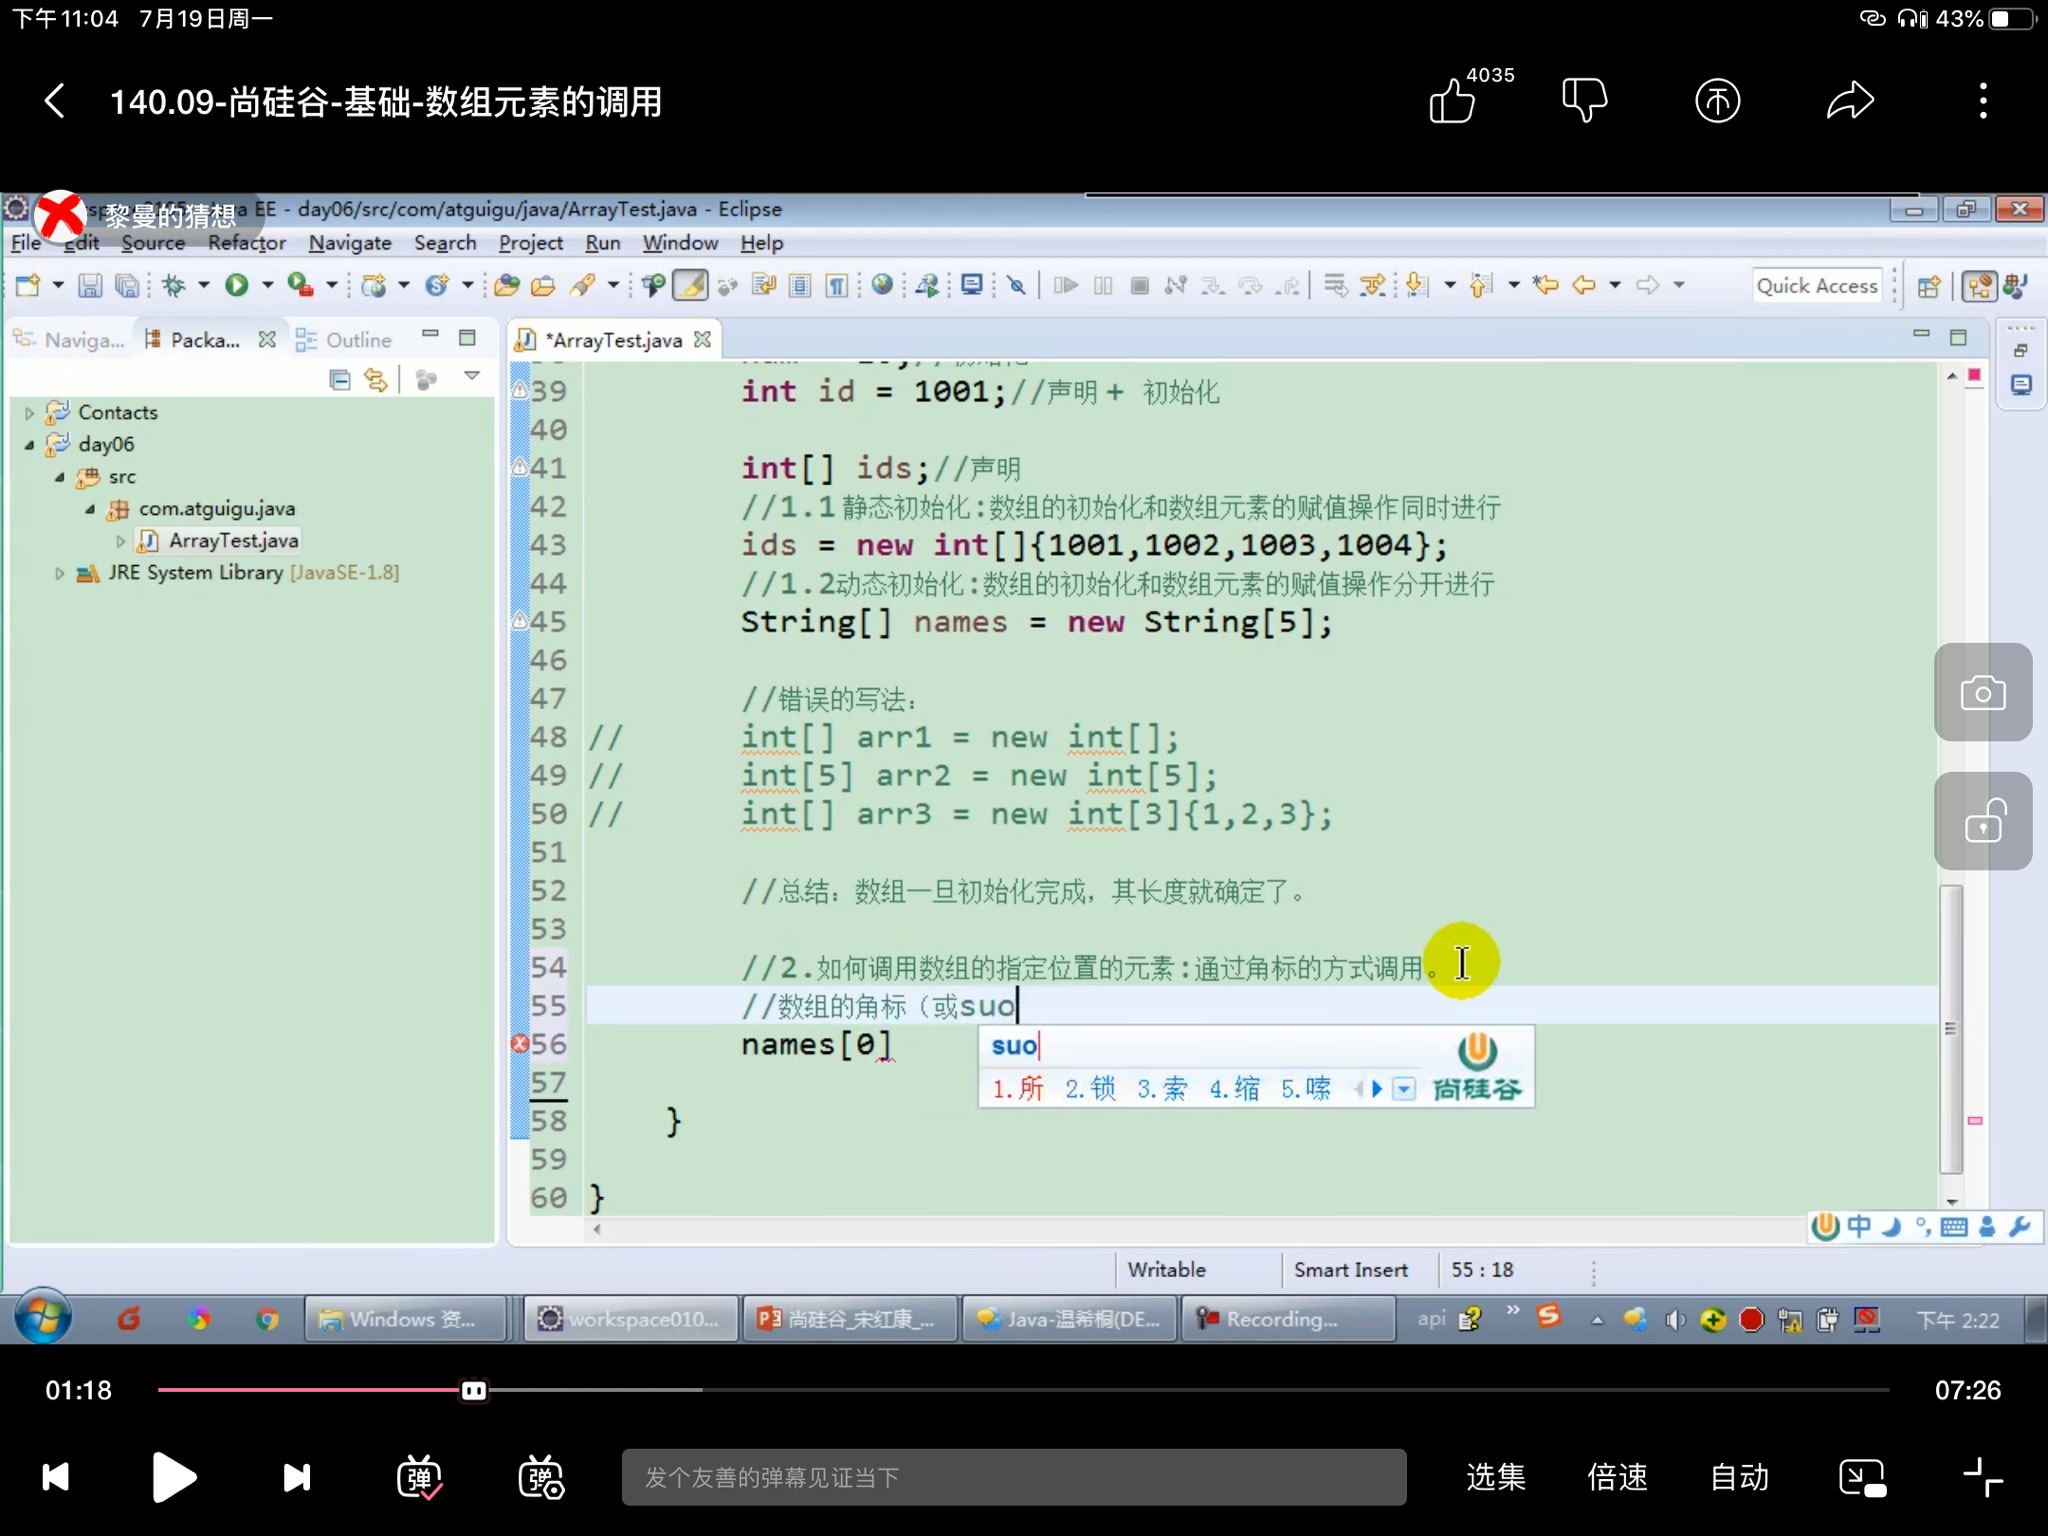The height and width of the screenshot is (1536, 2048).
Task: Open Perspective button next to Quick Access
Action: pyautogui.click(x=1929, y=286)
